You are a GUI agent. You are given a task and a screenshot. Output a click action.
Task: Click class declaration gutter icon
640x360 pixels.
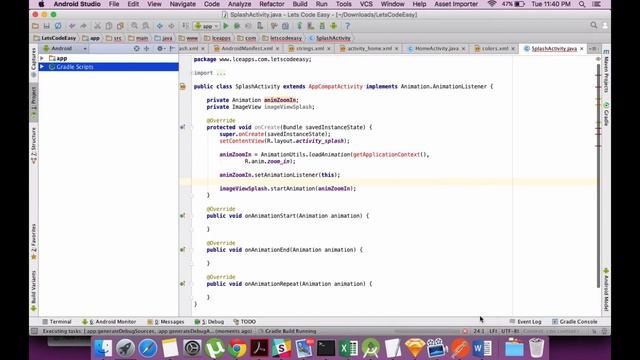[182, 87]
